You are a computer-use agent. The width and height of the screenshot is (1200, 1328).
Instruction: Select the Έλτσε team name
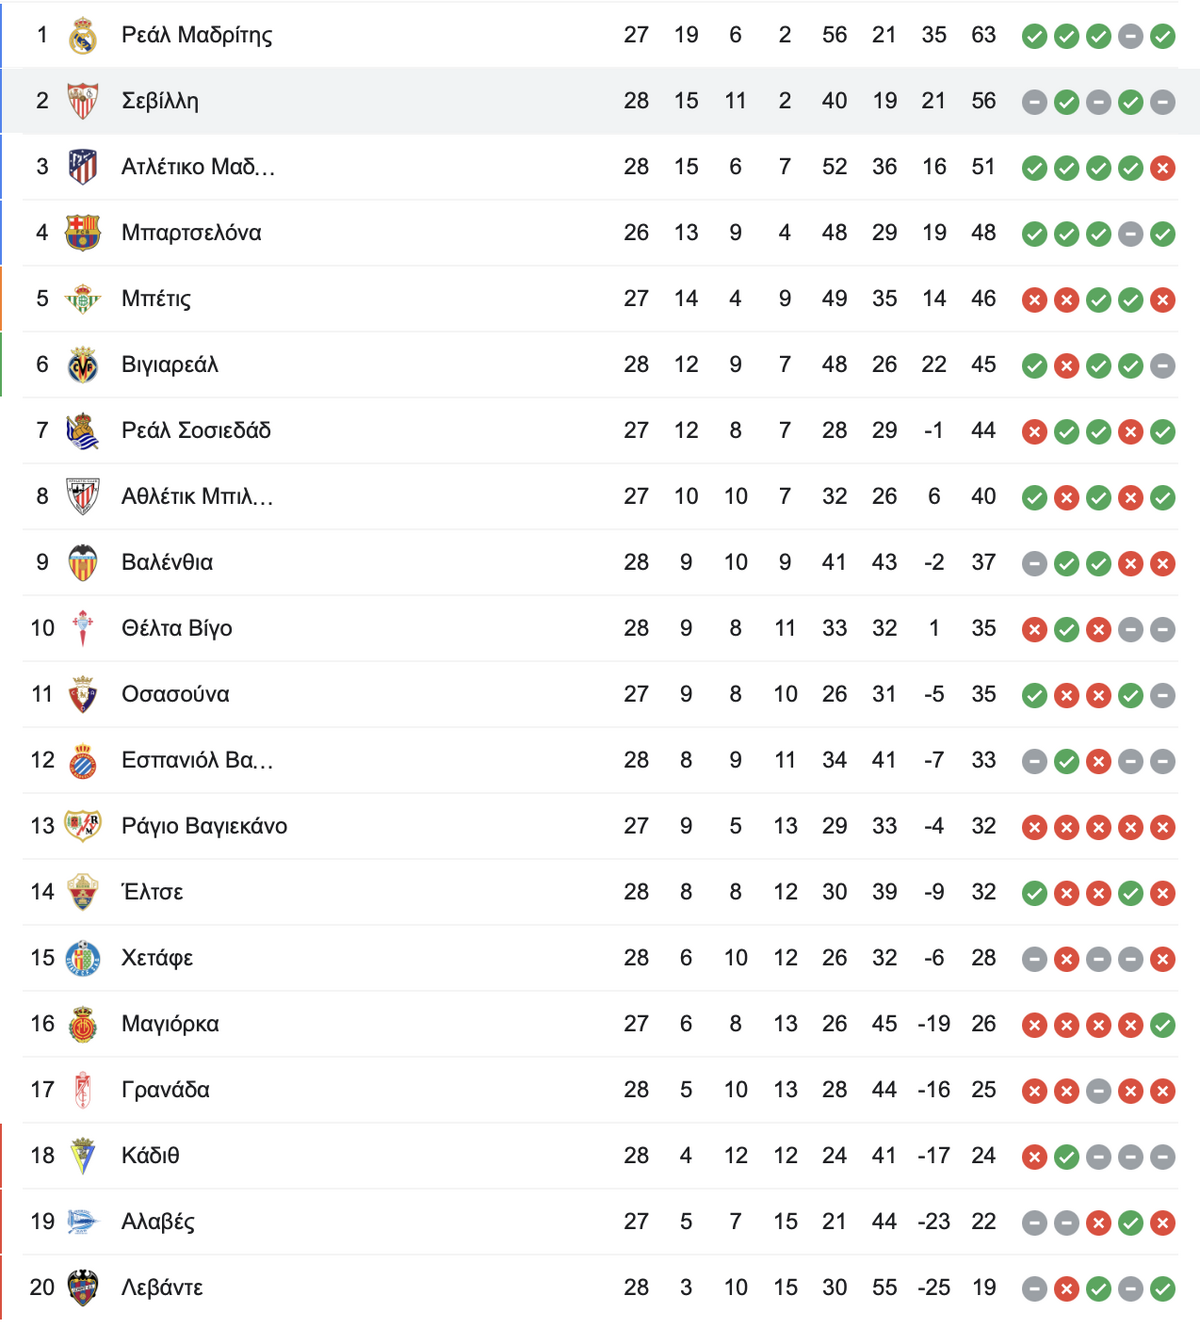pyautogui.click(x=152, y=892)
